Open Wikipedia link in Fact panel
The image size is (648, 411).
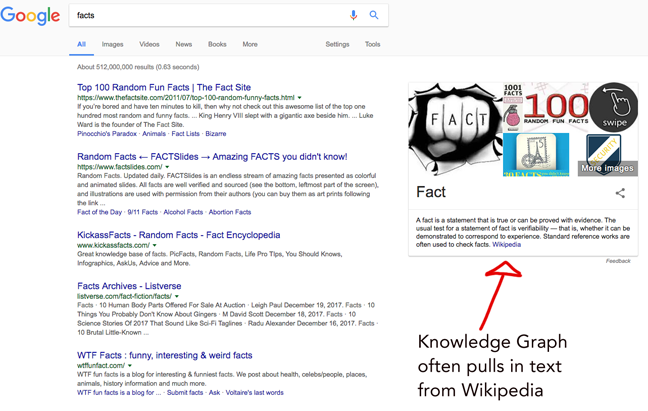(x=506, y=245)
